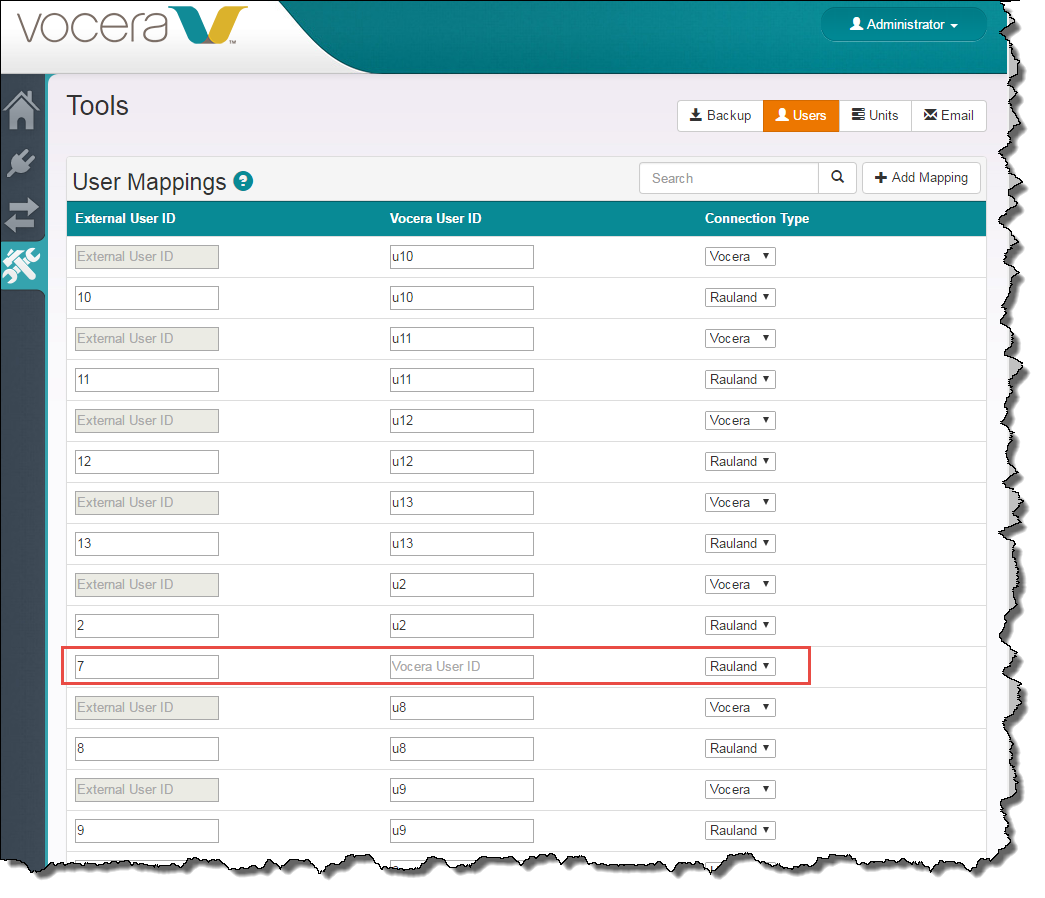
Task: Open Vocera dropdown in disabled u2 row
Action: pyautogui.click(x=740, y=585)
